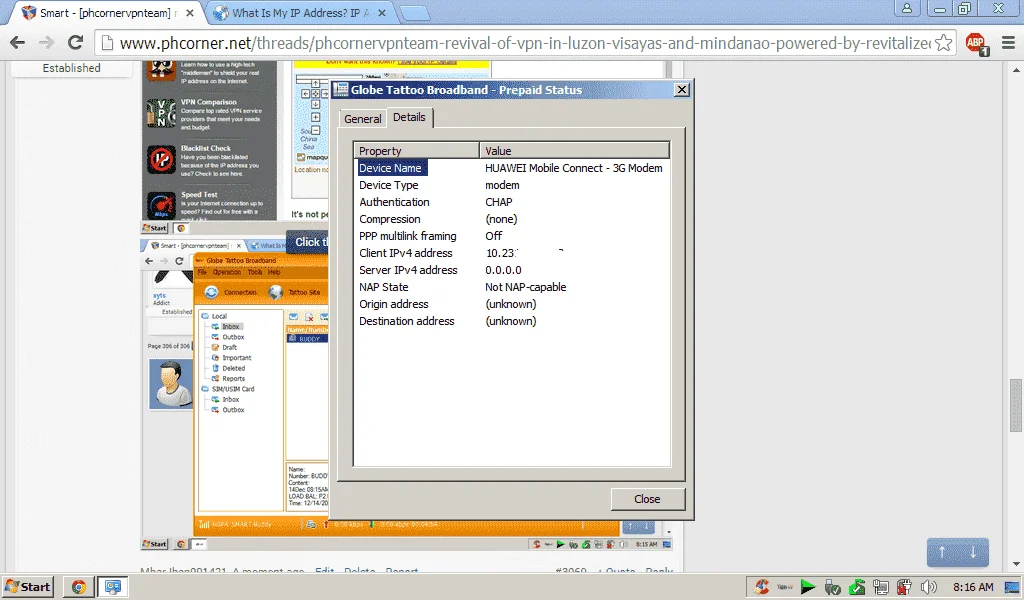The width and height of the screenshot is (1024, 600).
Task: Select Inbox under SIM/USIM Card
Action: coord(231,400)
